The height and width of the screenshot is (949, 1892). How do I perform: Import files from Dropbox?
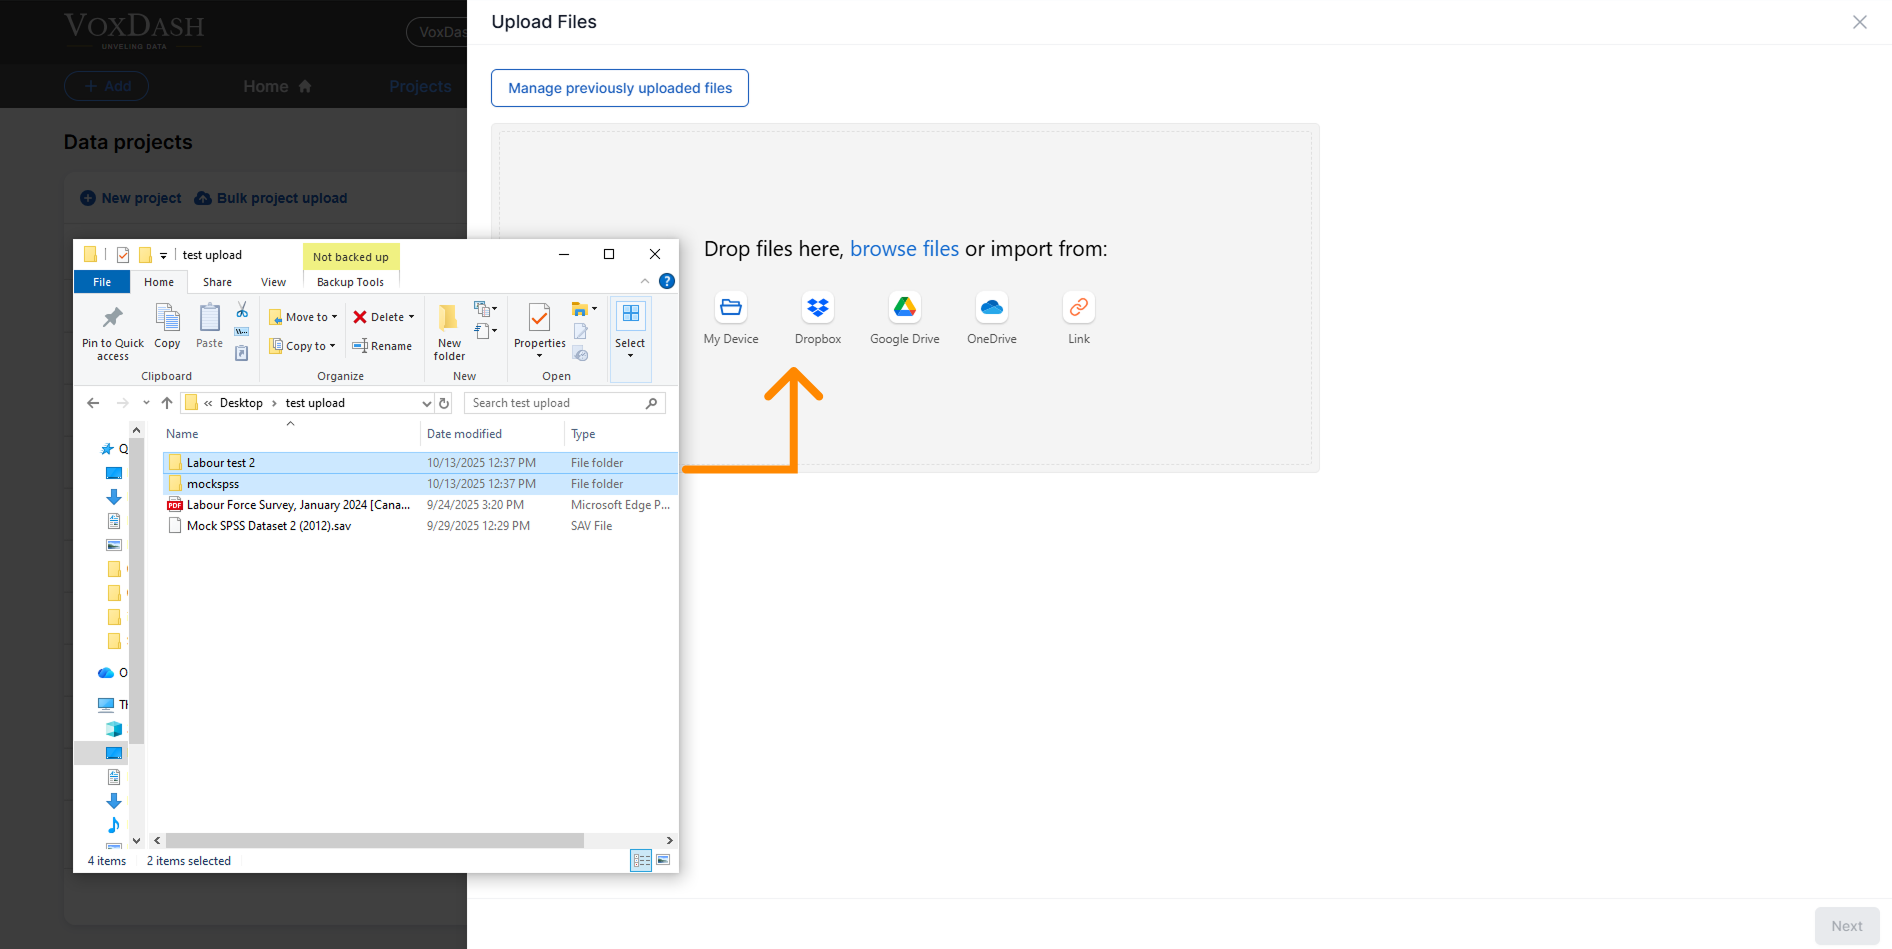[818, 319]
